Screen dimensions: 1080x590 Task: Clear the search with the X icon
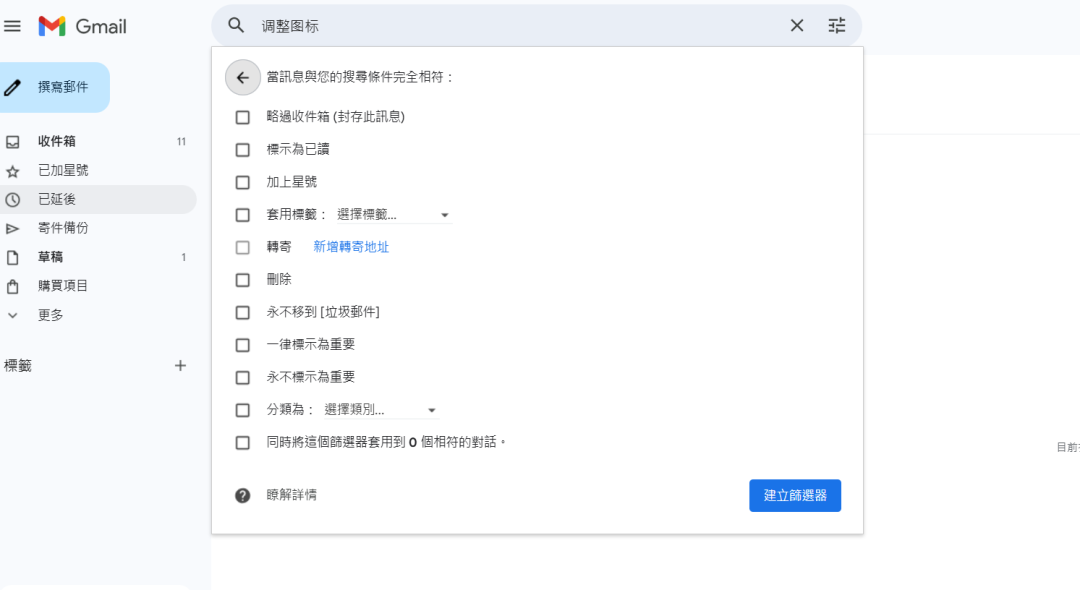coord(796,25)
